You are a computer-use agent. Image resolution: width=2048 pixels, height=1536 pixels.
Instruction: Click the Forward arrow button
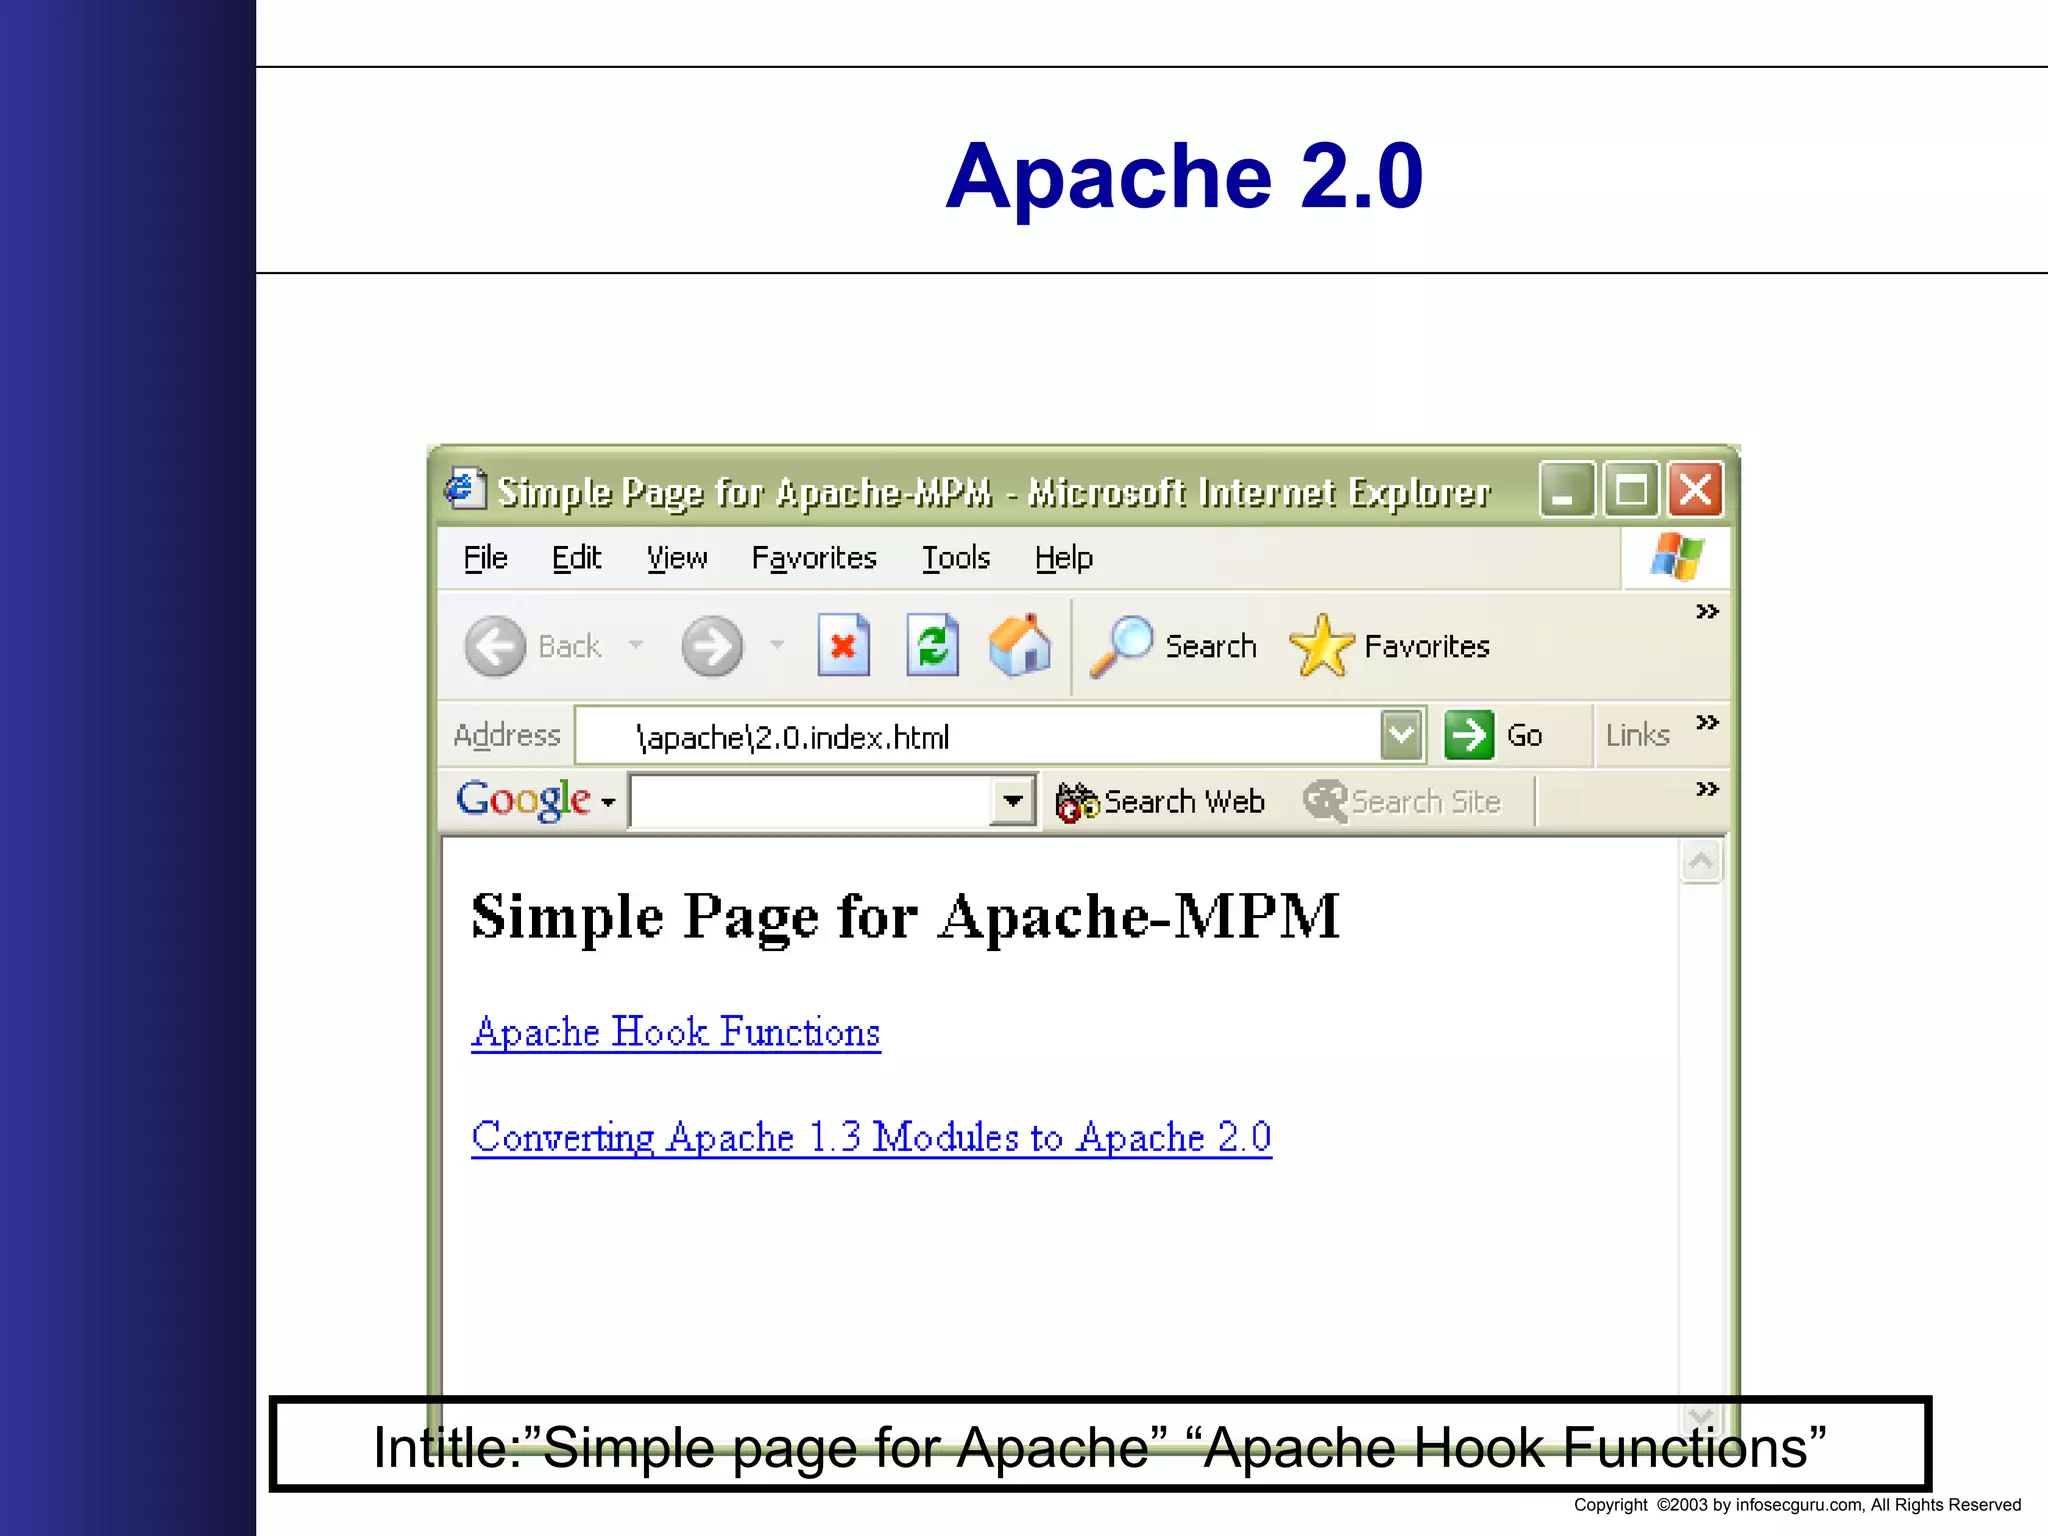pyautogui.click(x=712, y=646)
